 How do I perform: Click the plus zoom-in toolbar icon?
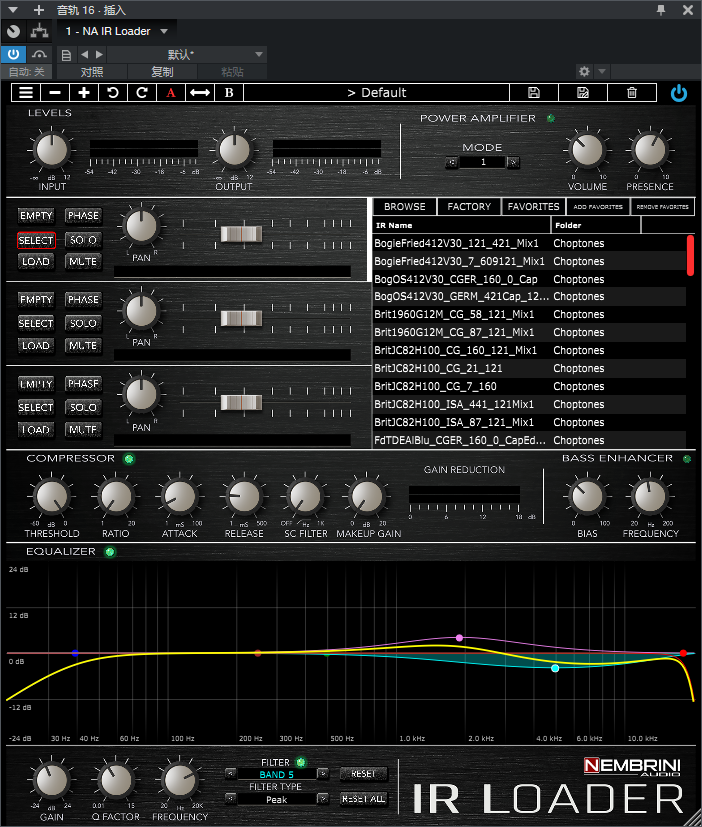click(x=84, y=93)
